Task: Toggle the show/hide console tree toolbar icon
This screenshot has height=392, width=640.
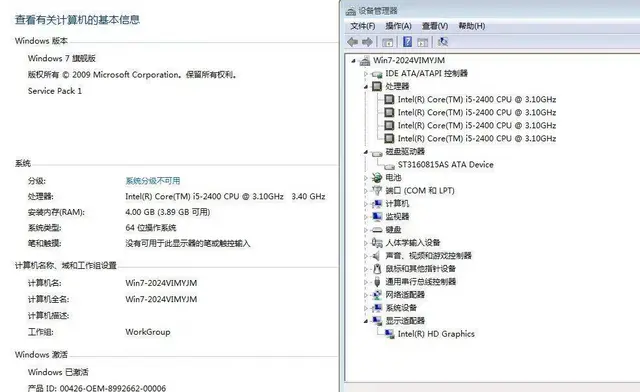Action: pyautogui.click(x=387, y=42)
